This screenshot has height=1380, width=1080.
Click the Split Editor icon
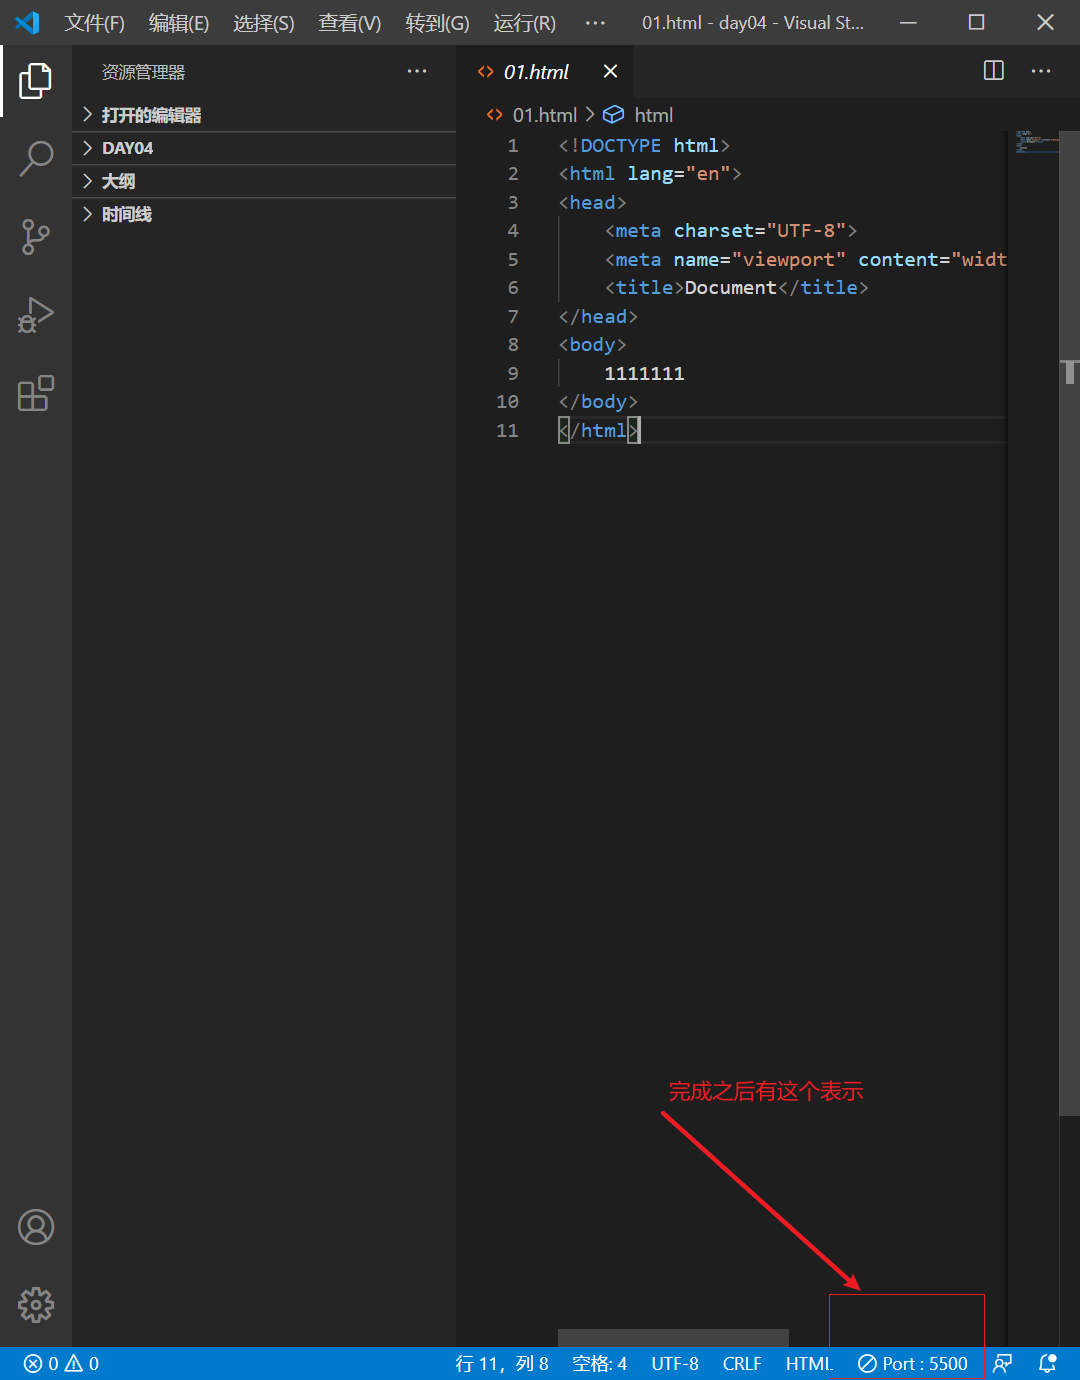pyautogui.click(x=992, y=71)
